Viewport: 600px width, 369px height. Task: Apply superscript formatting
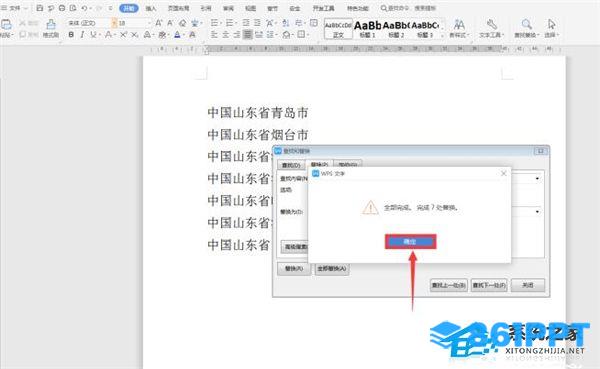(123, 35)
